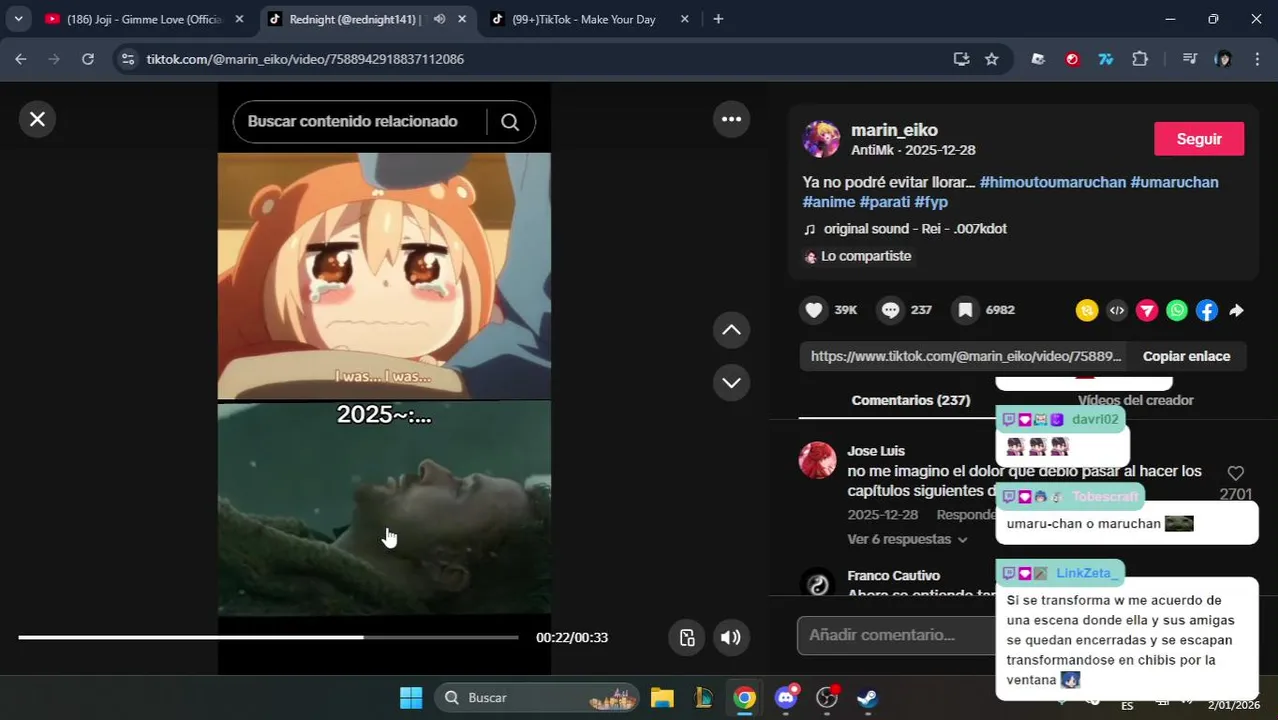Open League of Legends from taskbar
1278x720 pixels.
[x=704, y=698]
